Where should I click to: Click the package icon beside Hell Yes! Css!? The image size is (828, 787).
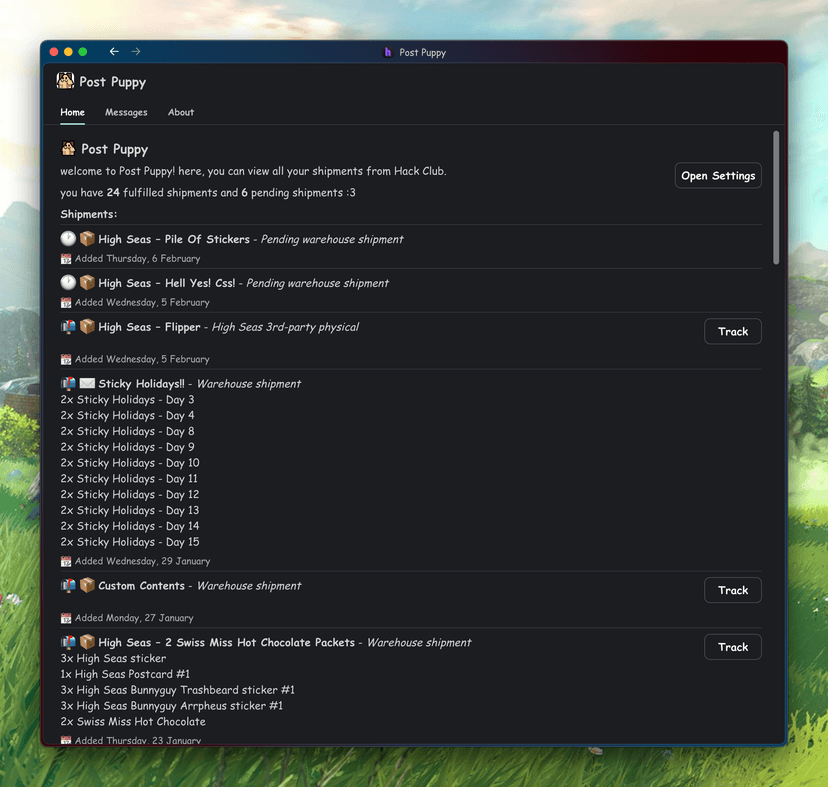click(x=87, y=283)
